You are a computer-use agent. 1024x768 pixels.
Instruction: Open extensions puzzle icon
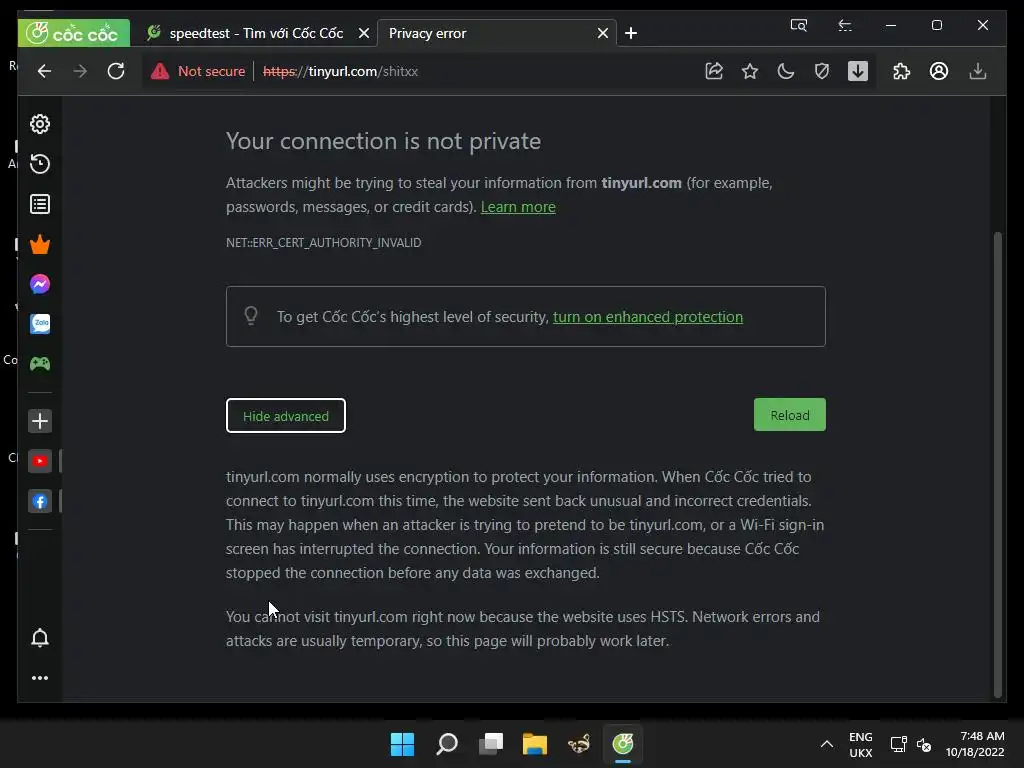pos(901,71)
